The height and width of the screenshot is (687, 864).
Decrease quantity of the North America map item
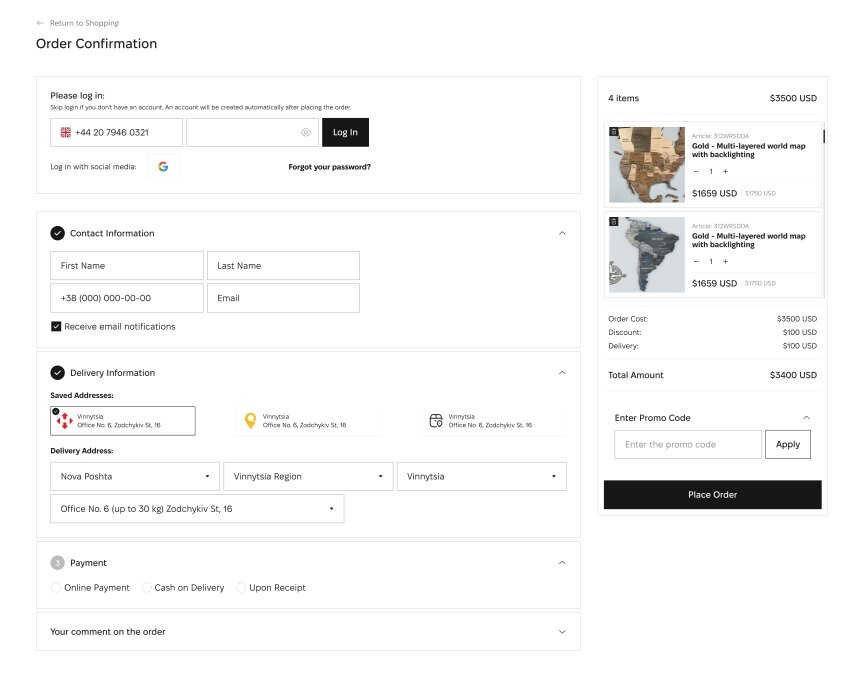tap(696, 171)
